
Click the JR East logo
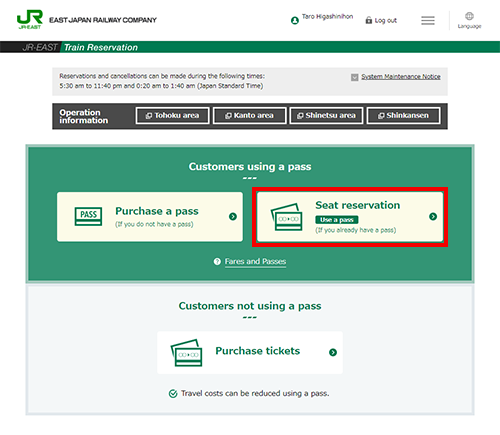click(x=30, y=20)
